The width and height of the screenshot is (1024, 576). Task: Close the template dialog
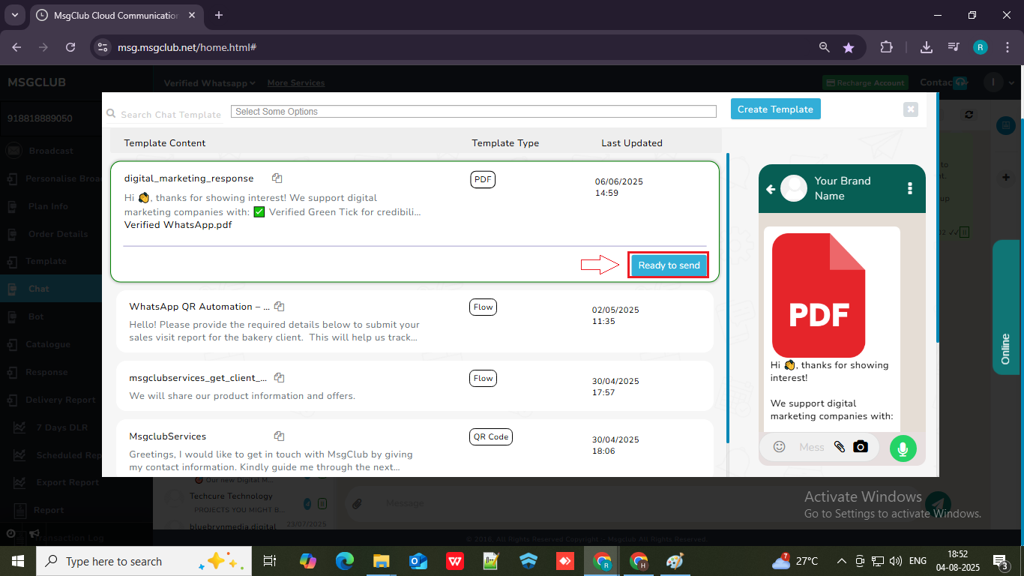pos(910,109)
